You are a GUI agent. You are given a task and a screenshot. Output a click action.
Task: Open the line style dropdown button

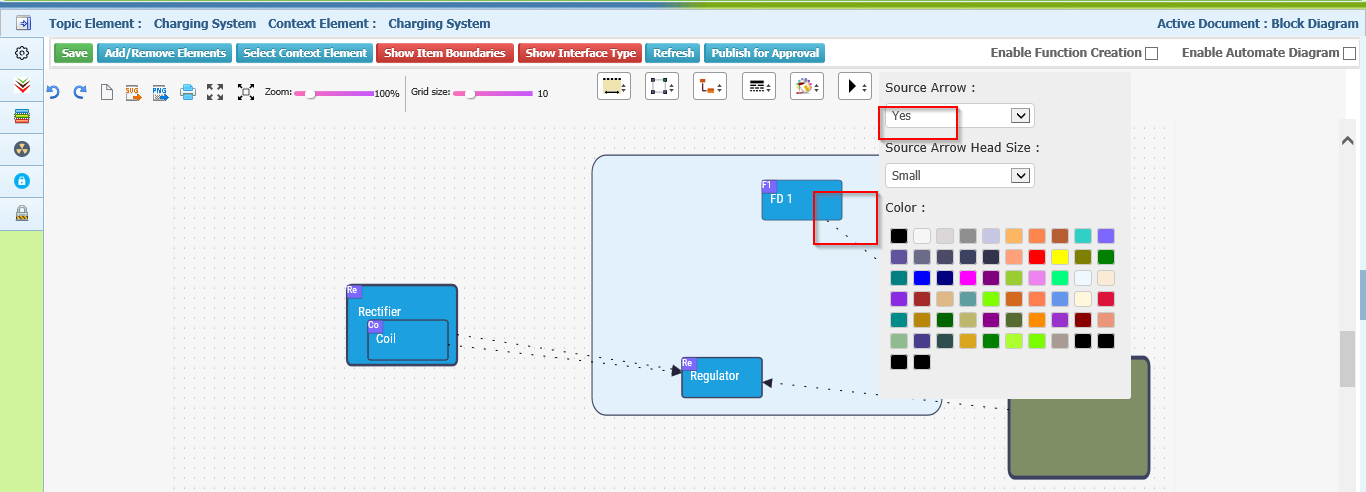coord(759,87)
